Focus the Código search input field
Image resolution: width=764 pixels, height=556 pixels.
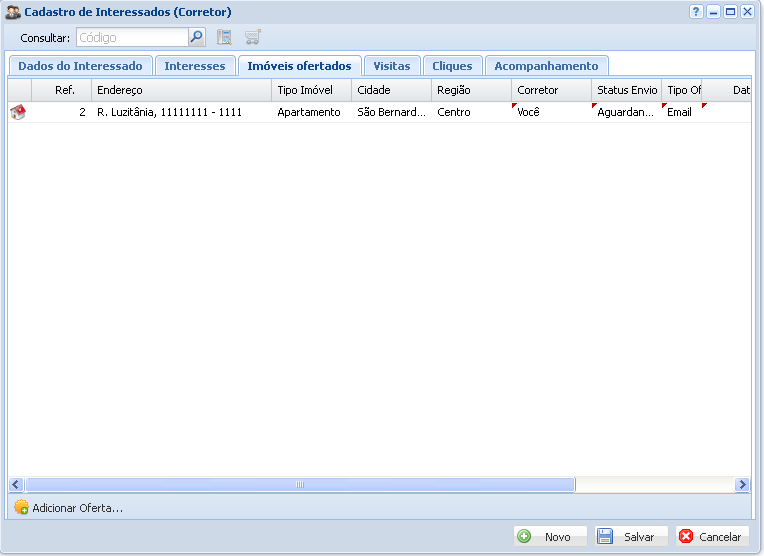132,38
